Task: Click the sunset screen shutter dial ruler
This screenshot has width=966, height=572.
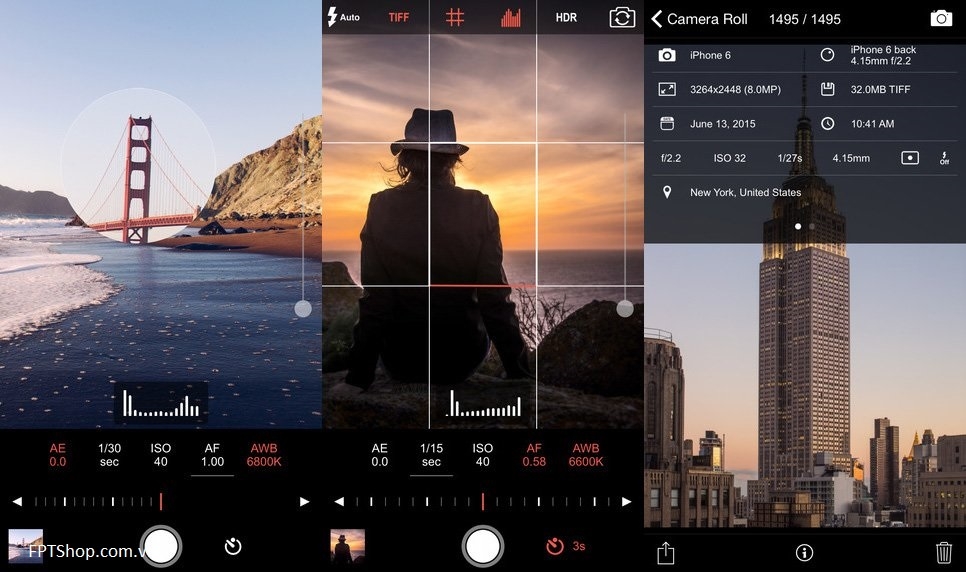Action: coord(482,502)
